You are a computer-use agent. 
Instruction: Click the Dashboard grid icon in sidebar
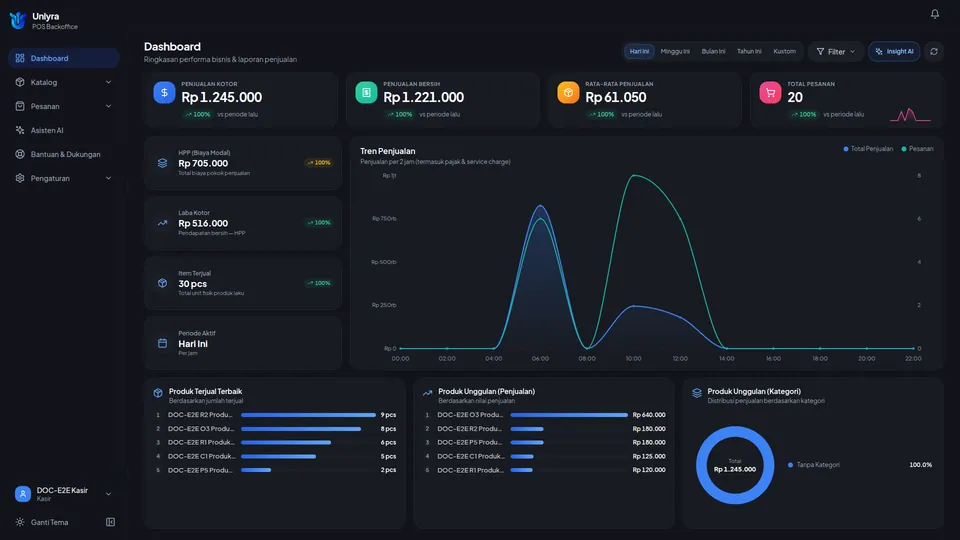pyautogui.click(x=20, y=58)
